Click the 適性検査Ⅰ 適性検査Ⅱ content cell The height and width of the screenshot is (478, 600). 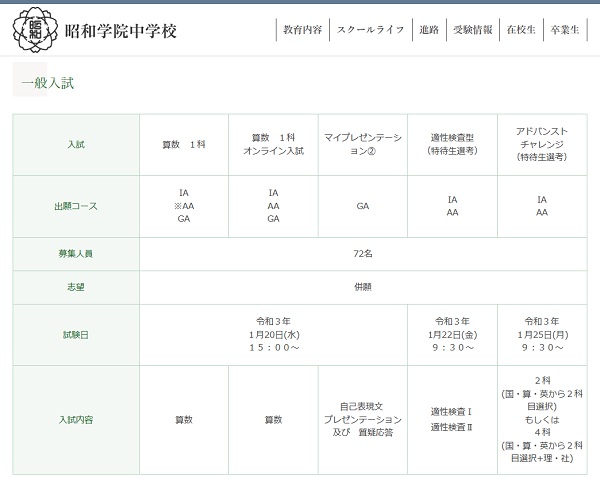pos(452,420)
